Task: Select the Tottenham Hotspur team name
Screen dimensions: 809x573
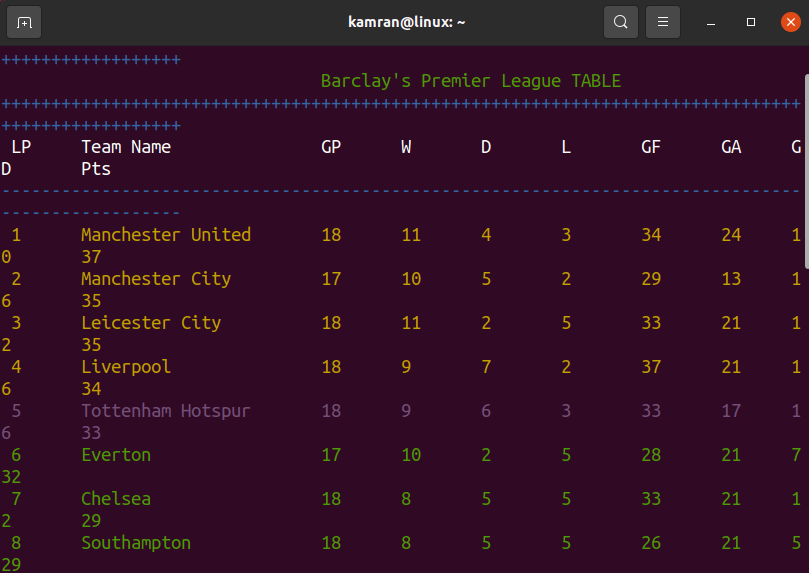Action: coord(166,411)
